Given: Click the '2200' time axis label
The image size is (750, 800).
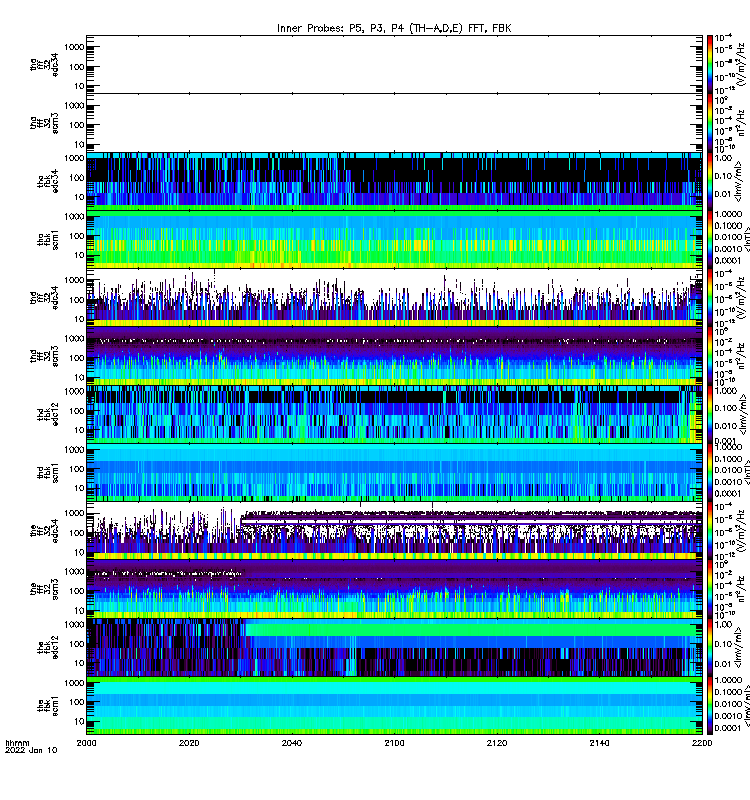Looking at the screenshot, I should [702, 743].
